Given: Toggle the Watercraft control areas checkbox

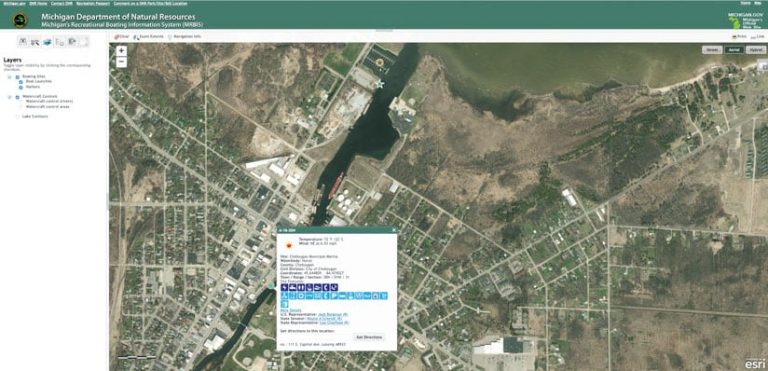Looking at the screenshot, I should click(x=21, y=106).
